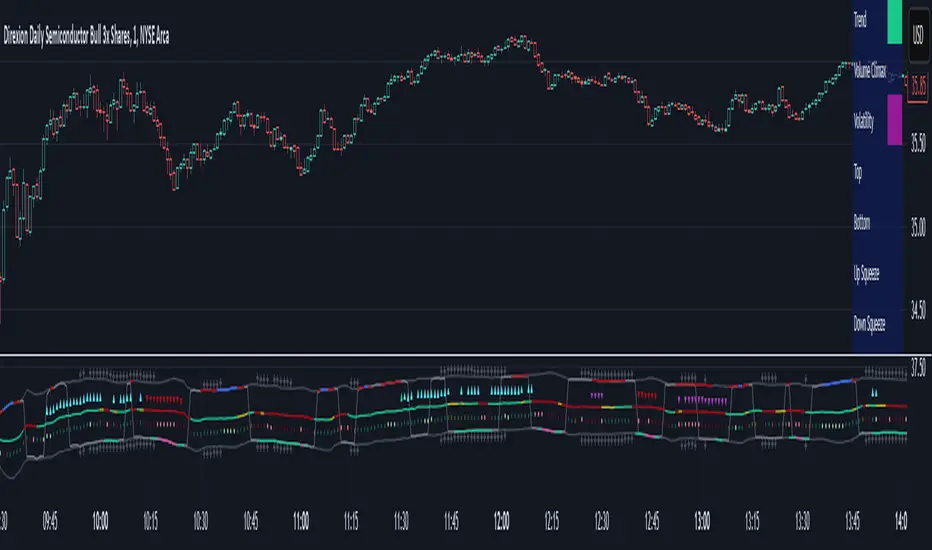
Task: Select the green Trend status cell
Action: (895, 21)
